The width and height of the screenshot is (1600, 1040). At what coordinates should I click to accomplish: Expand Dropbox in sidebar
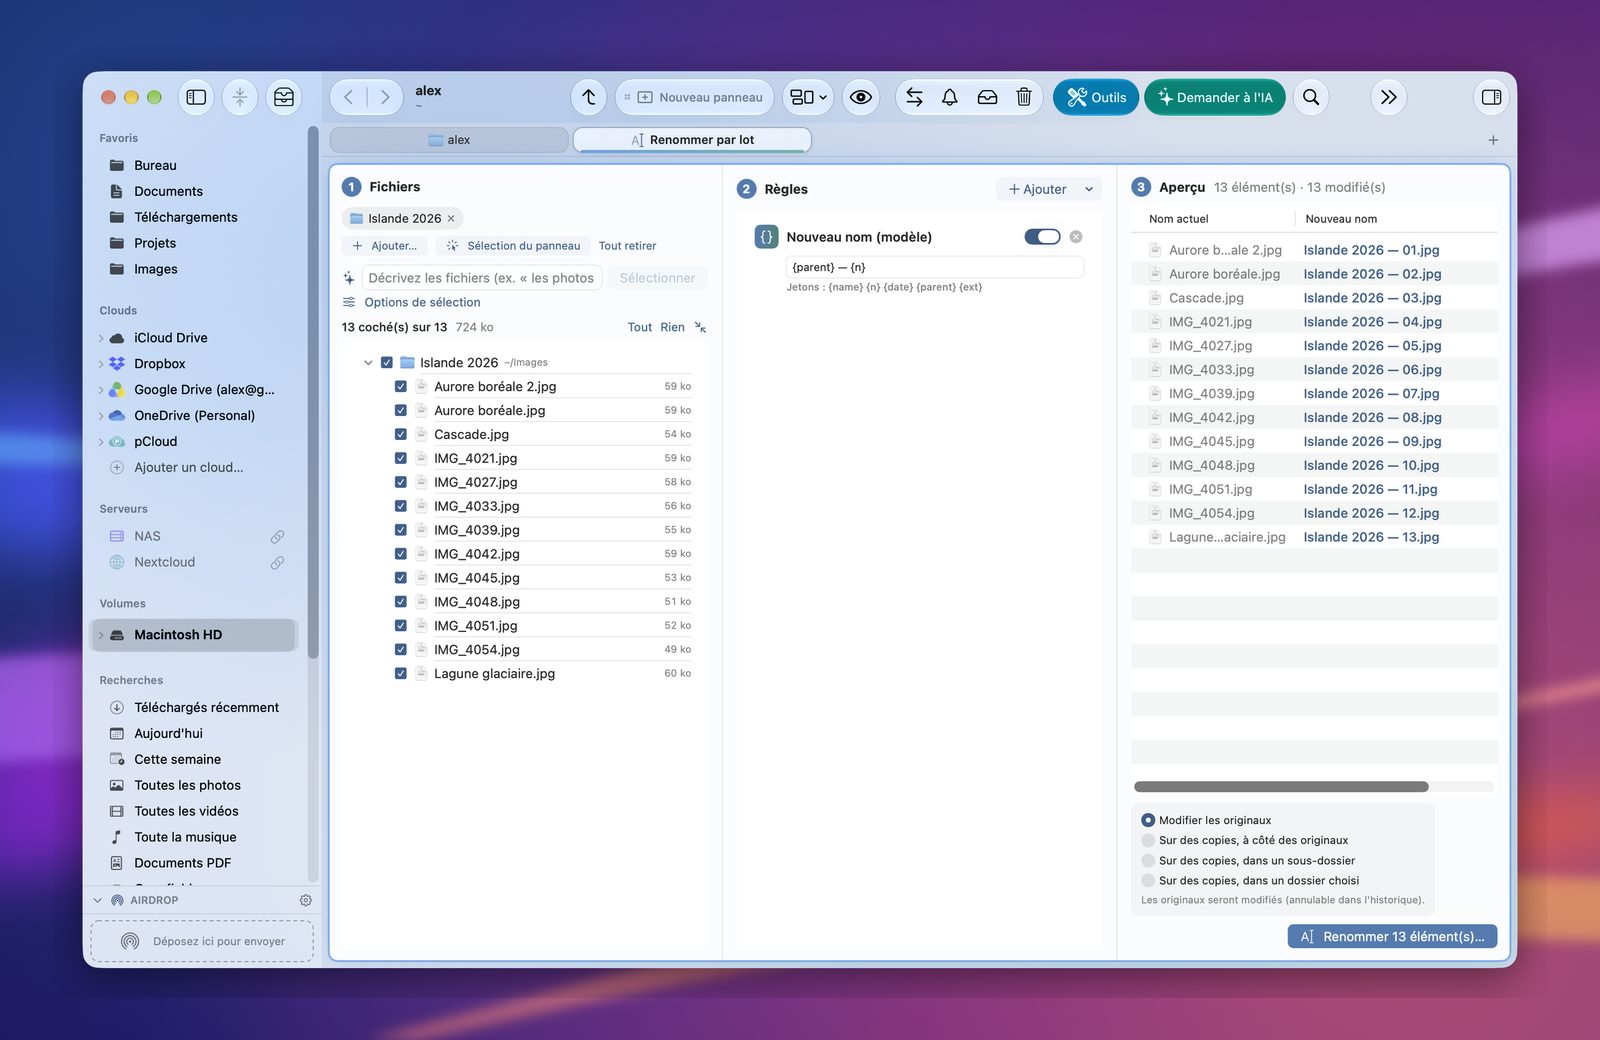click(101, 364)
